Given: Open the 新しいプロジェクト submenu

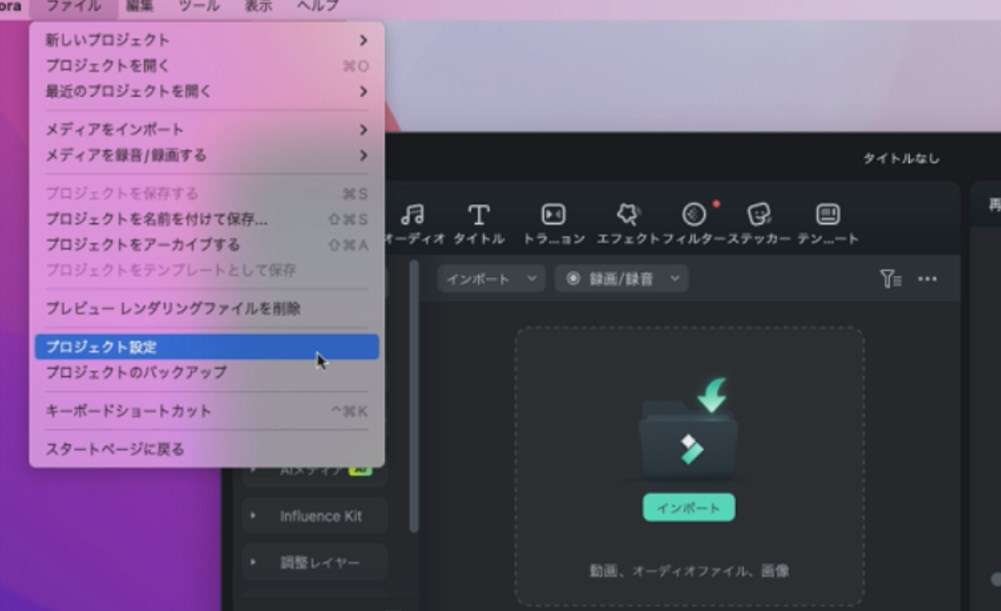Looking at the screenshot, I should [206, 40].
